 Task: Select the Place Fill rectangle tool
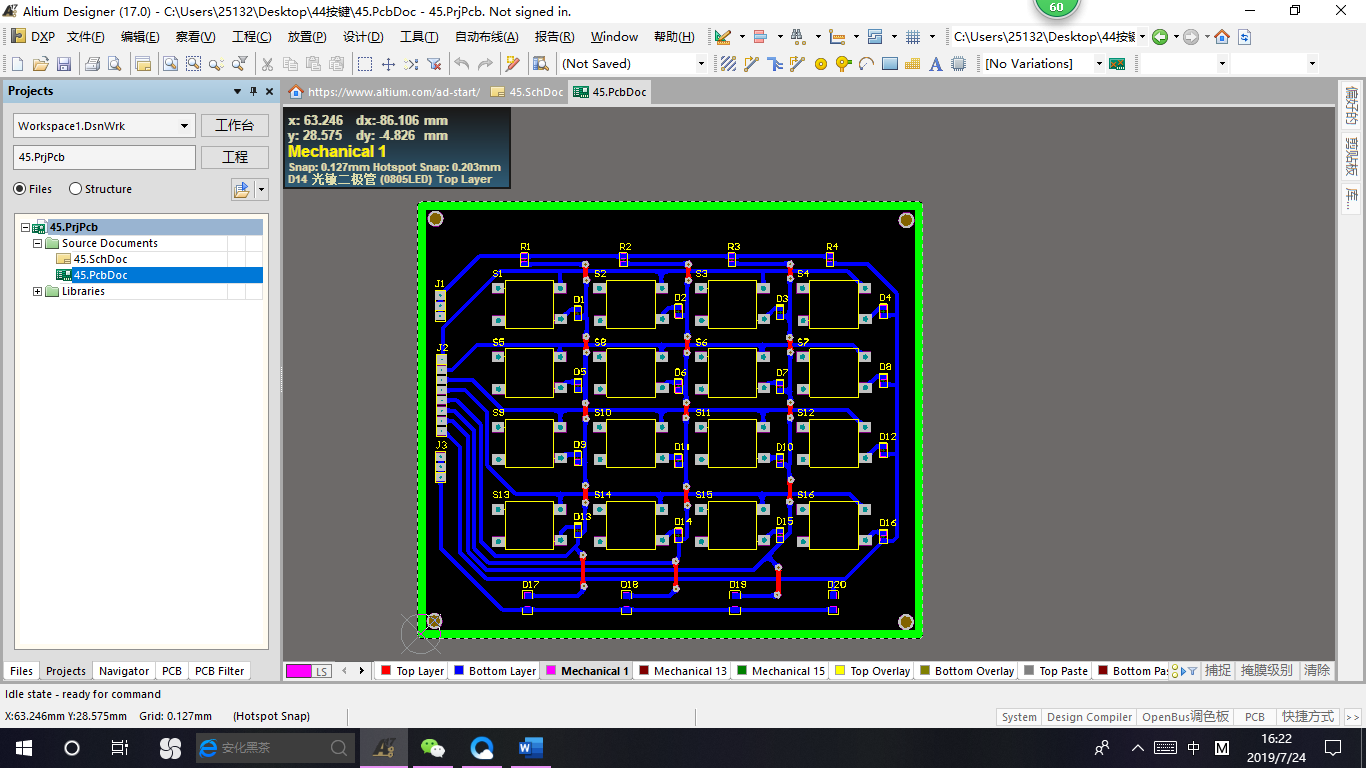click(889, 64)
